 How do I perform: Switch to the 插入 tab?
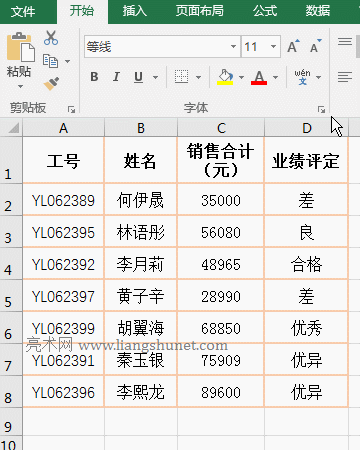pyautogui.click(x=135, y=11)
